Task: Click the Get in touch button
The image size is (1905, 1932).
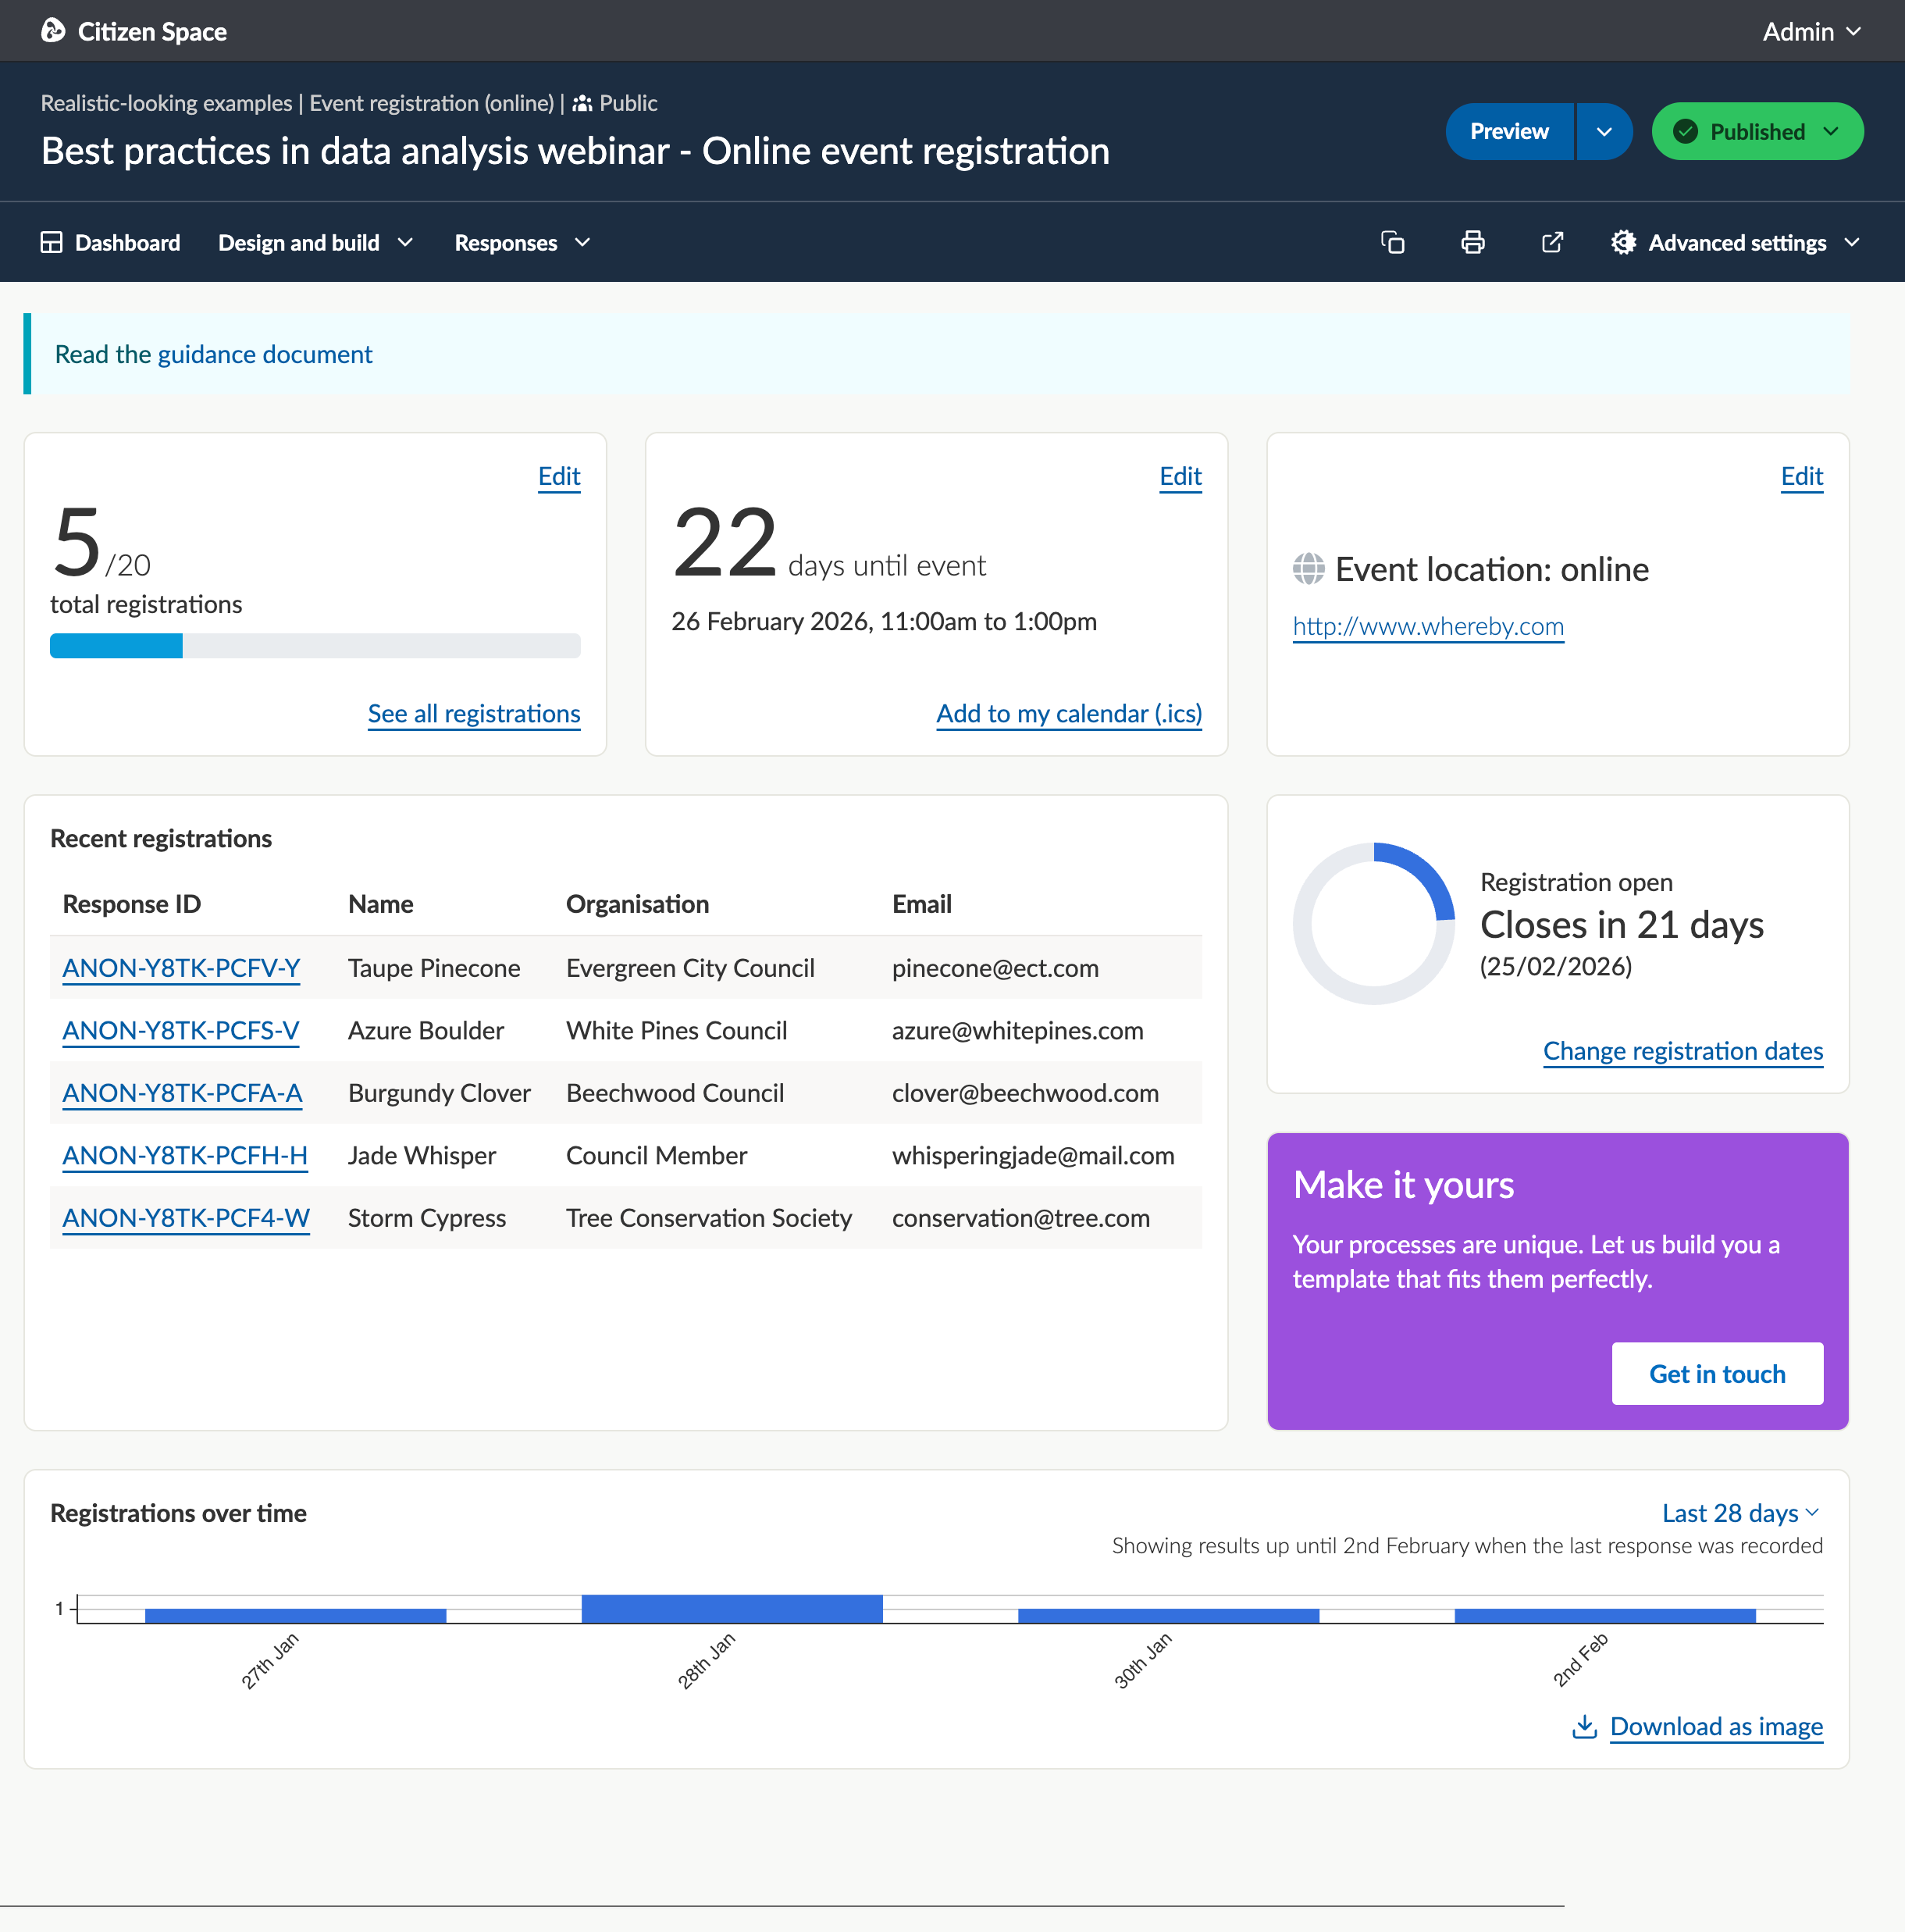Action: (x=1717, y=1373)
